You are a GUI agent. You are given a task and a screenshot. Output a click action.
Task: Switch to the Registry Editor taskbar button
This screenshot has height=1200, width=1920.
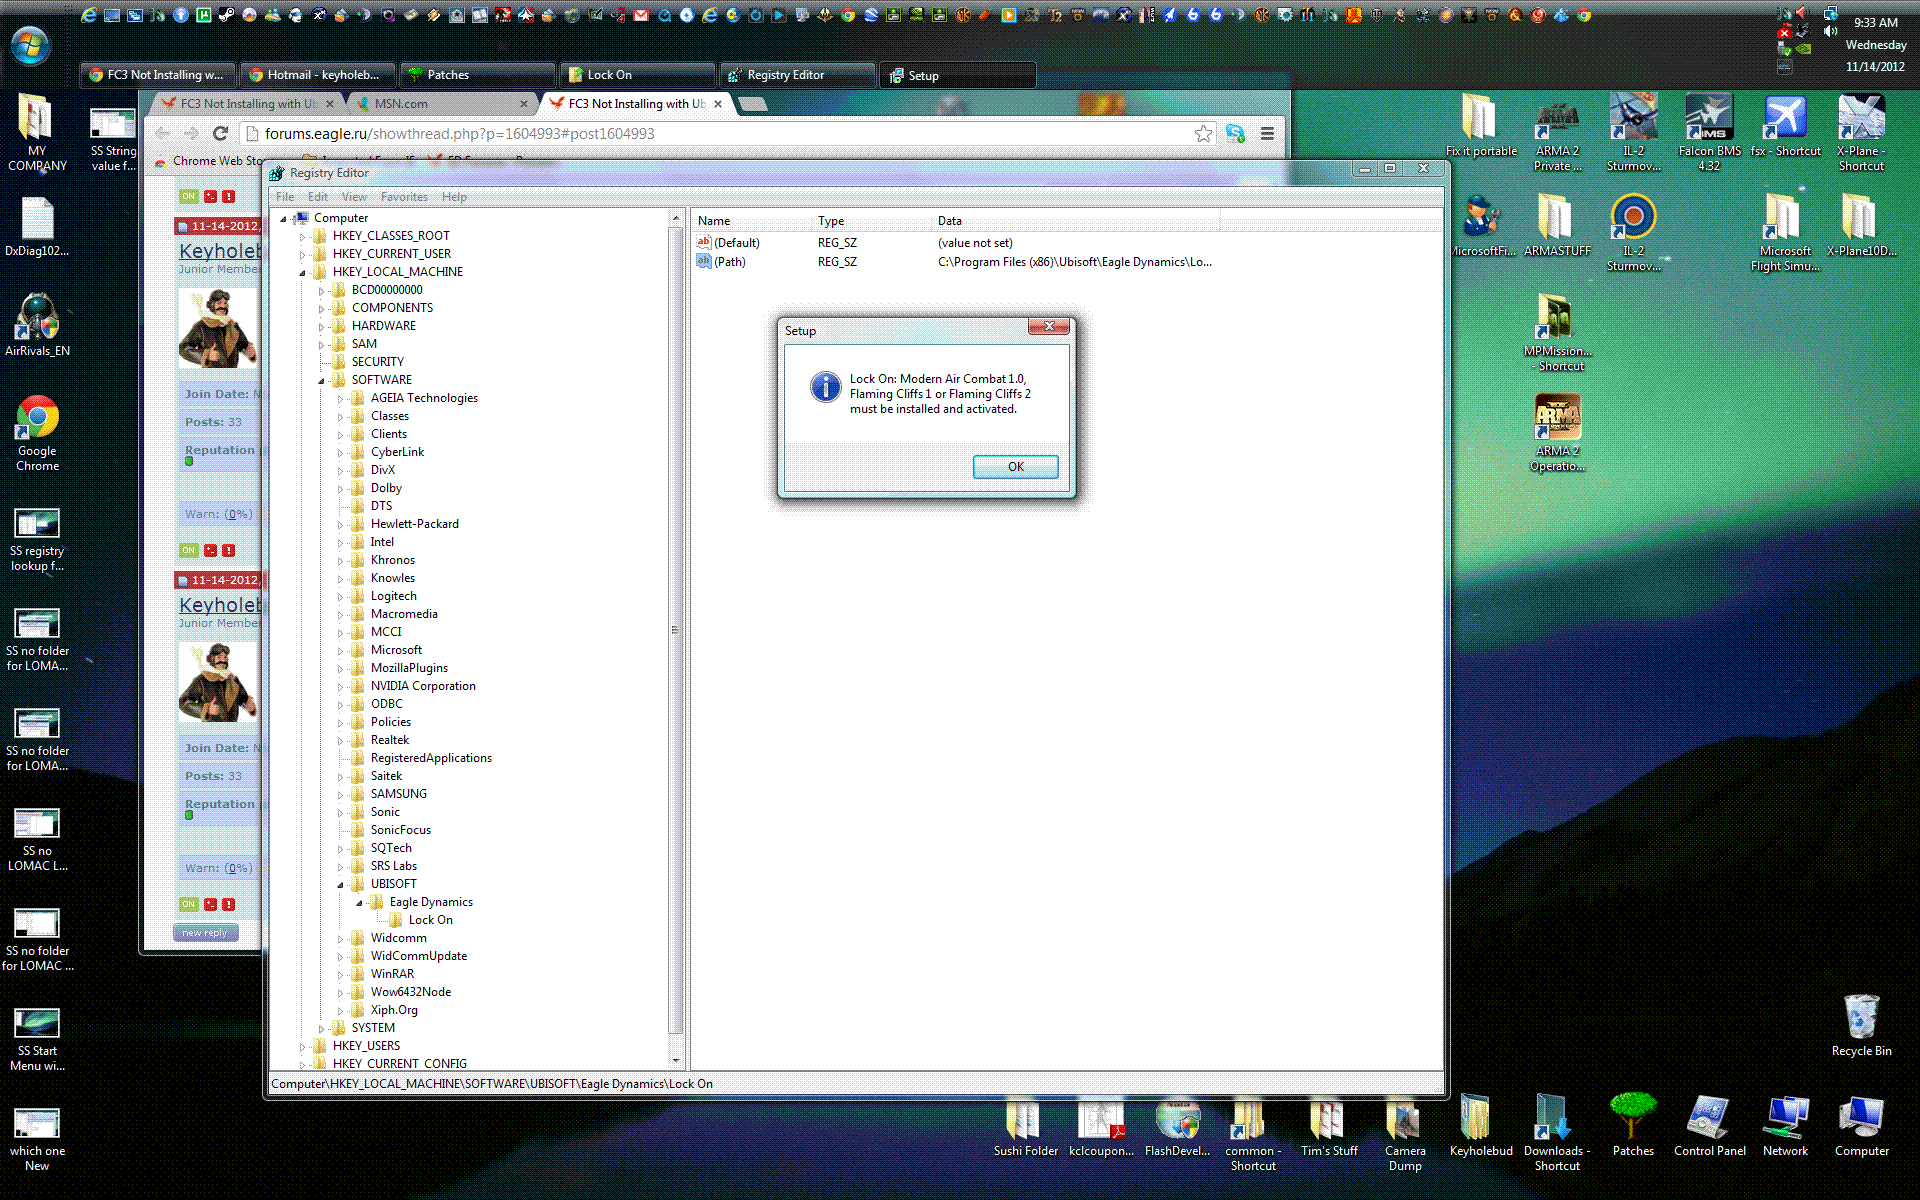click(798, 75)
